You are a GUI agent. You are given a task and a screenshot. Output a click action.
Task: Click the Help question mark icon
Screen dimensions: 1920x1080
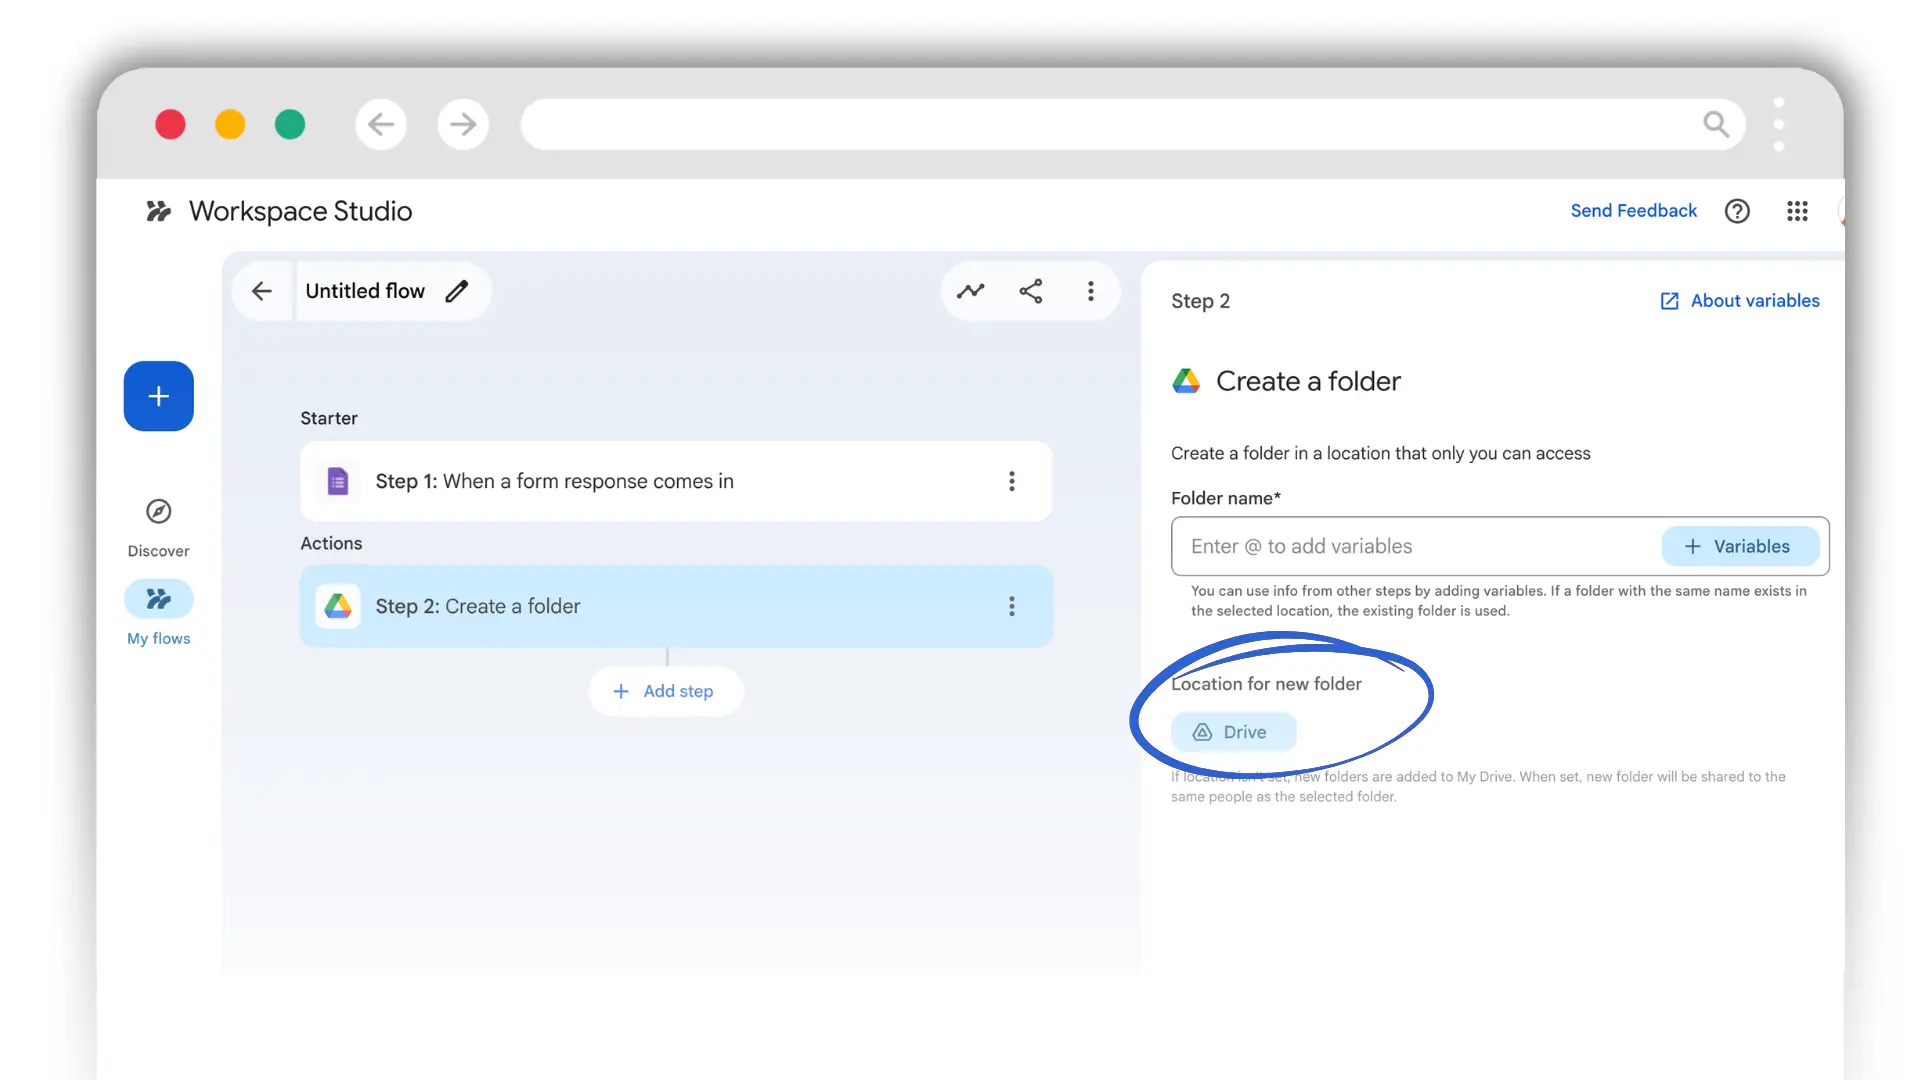(x=1737, y=211)
